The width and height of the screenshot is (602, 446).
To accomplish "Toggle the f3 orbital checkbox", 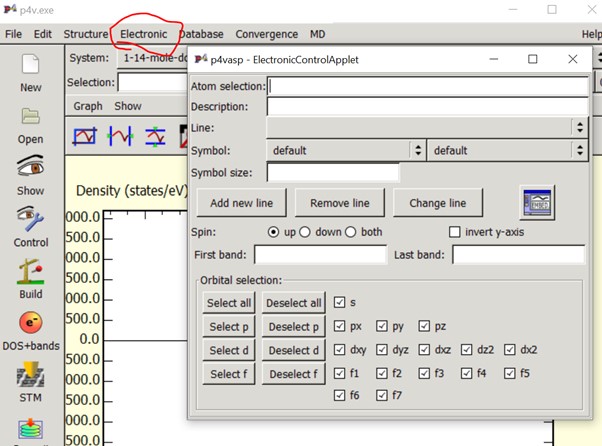I will point(424,373).
